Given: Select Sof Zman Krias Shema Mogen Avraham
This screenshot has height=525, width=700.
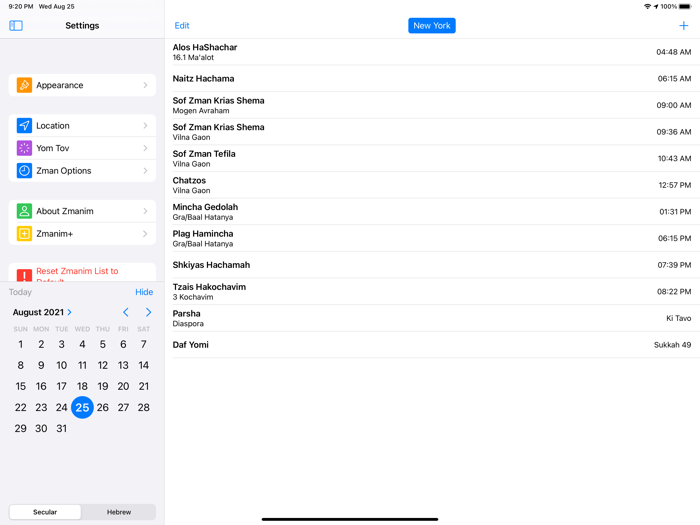Looking at the screenshot, I should tap(432, 105).
